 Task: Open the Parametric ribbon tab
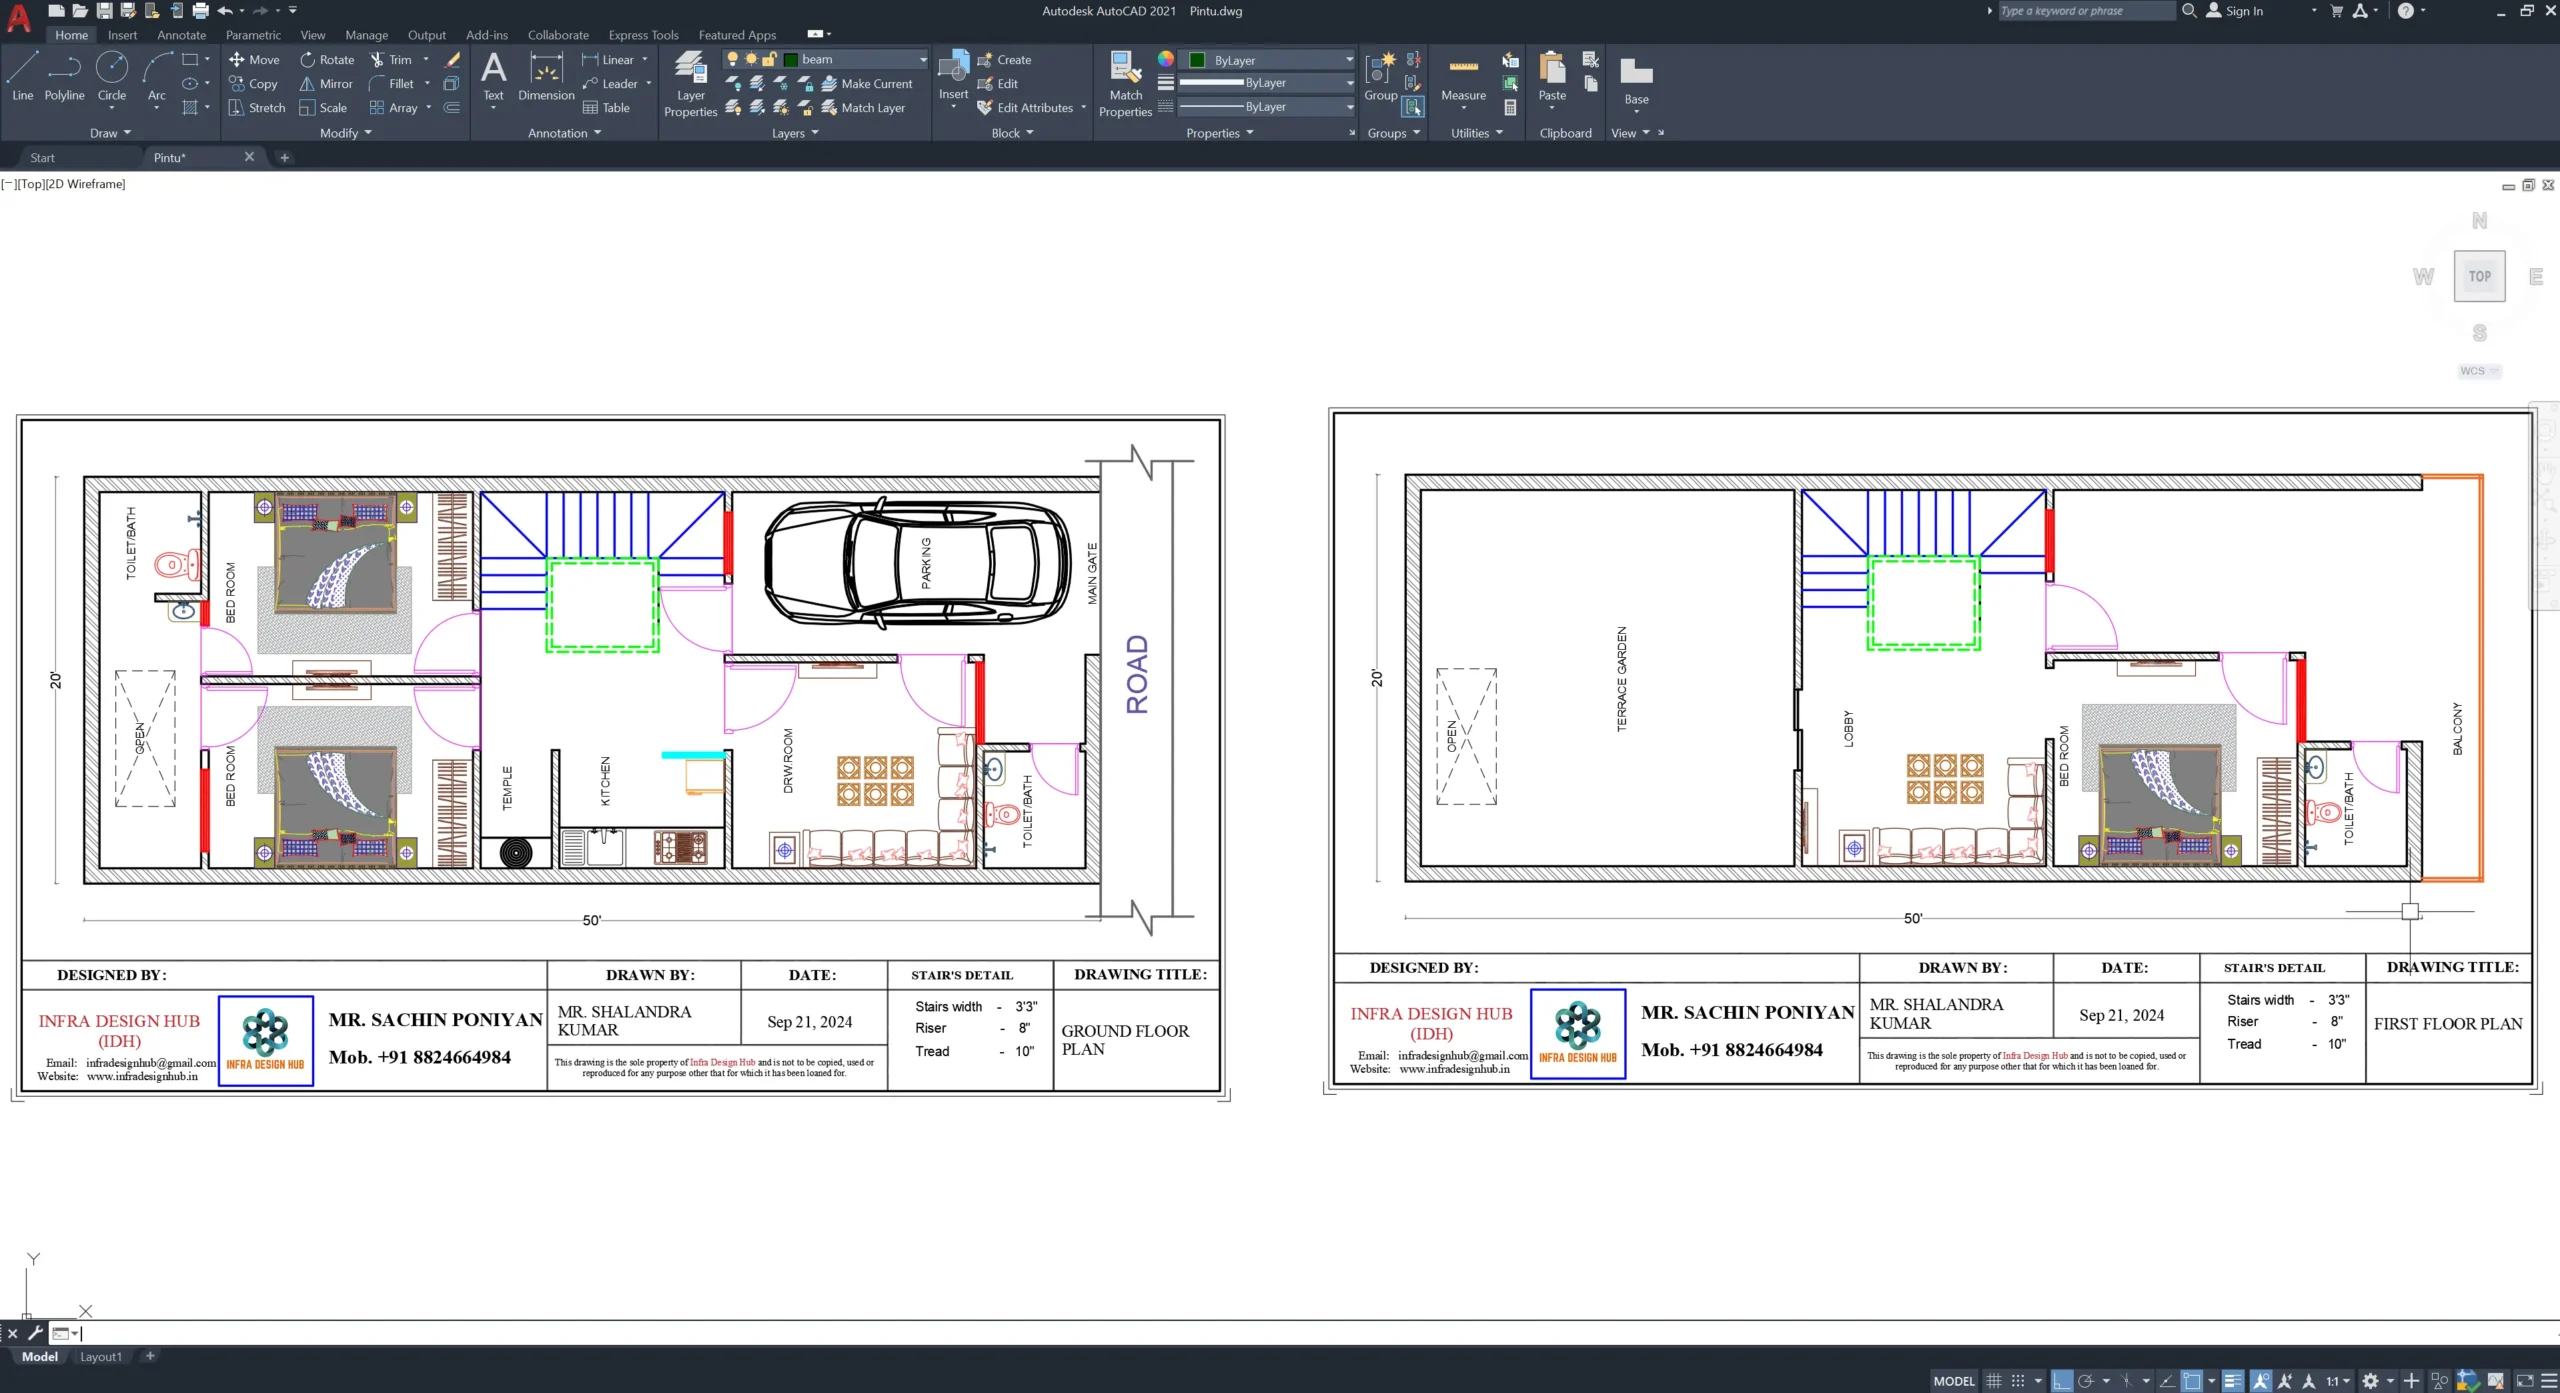click(253, 35)
